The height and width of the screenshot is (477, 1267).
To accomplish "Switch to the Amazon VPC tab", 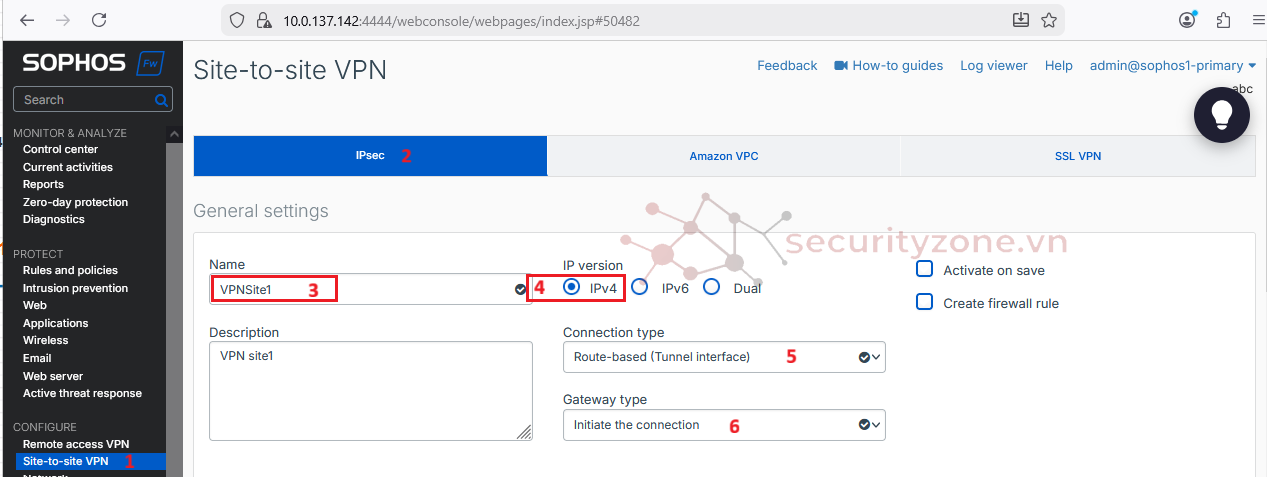I will coord(724,156).
